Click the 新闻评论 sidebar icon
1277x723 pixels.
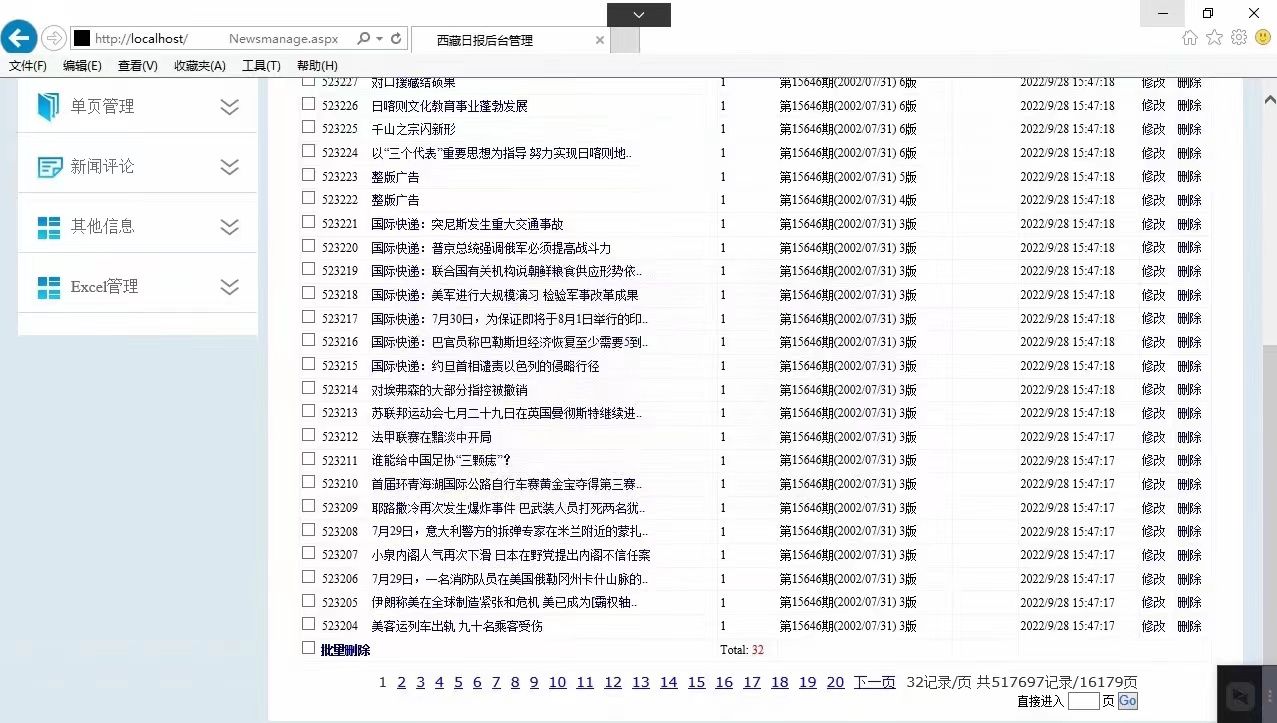coord(49,167)
